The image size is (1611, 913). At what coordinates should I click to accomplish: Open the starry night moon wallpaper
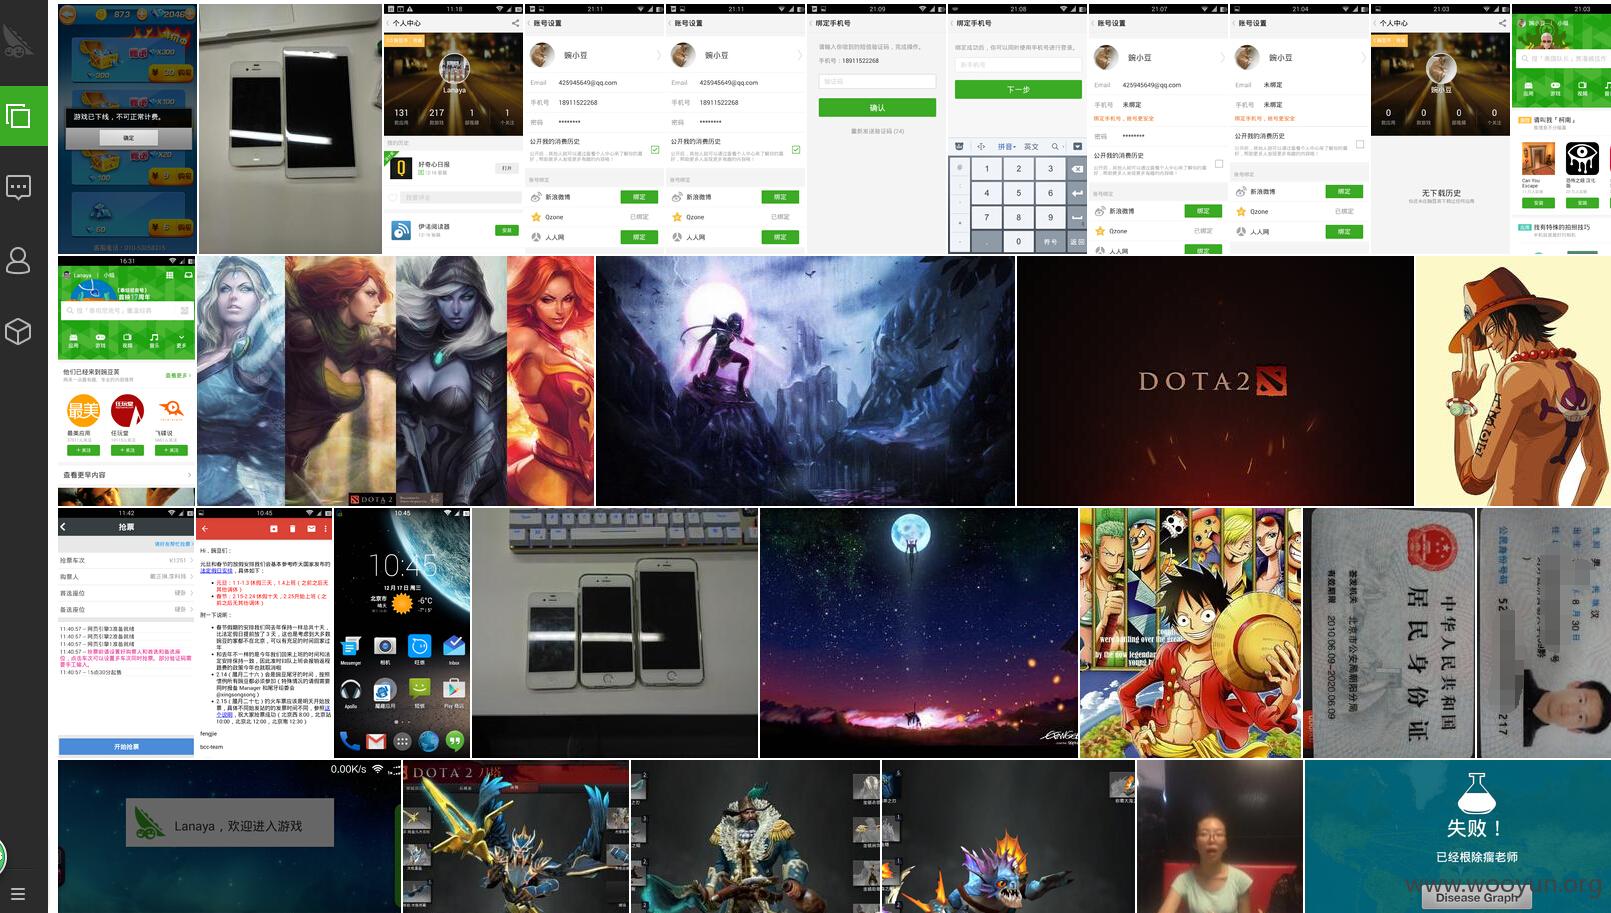click(919, 633)
